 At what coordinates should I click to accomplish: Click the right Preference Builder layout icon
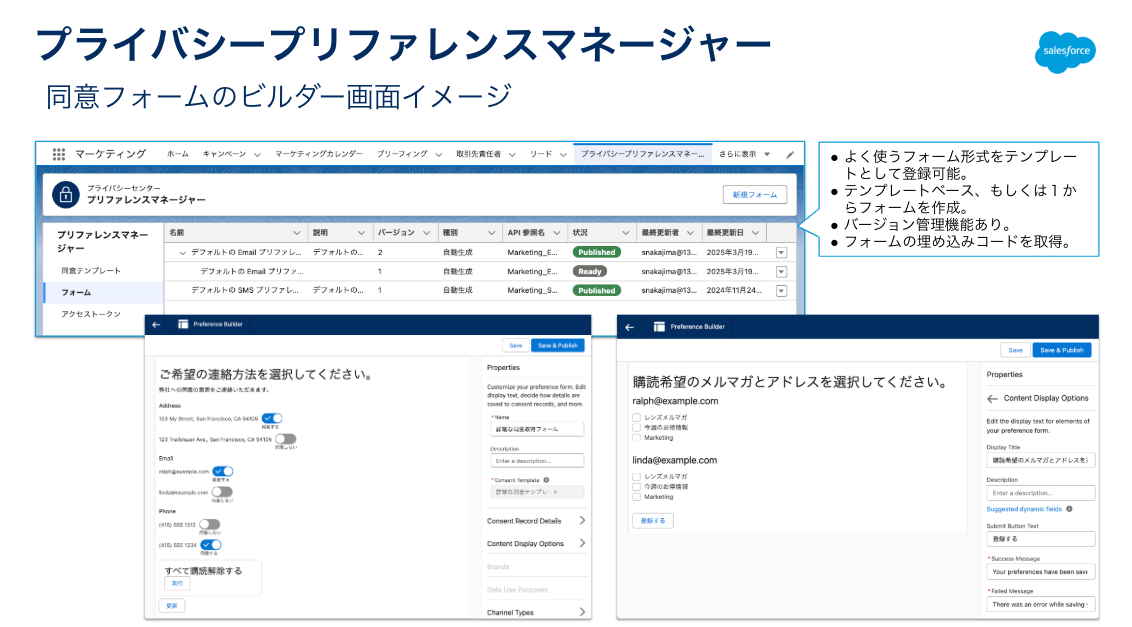click(659, 327)
